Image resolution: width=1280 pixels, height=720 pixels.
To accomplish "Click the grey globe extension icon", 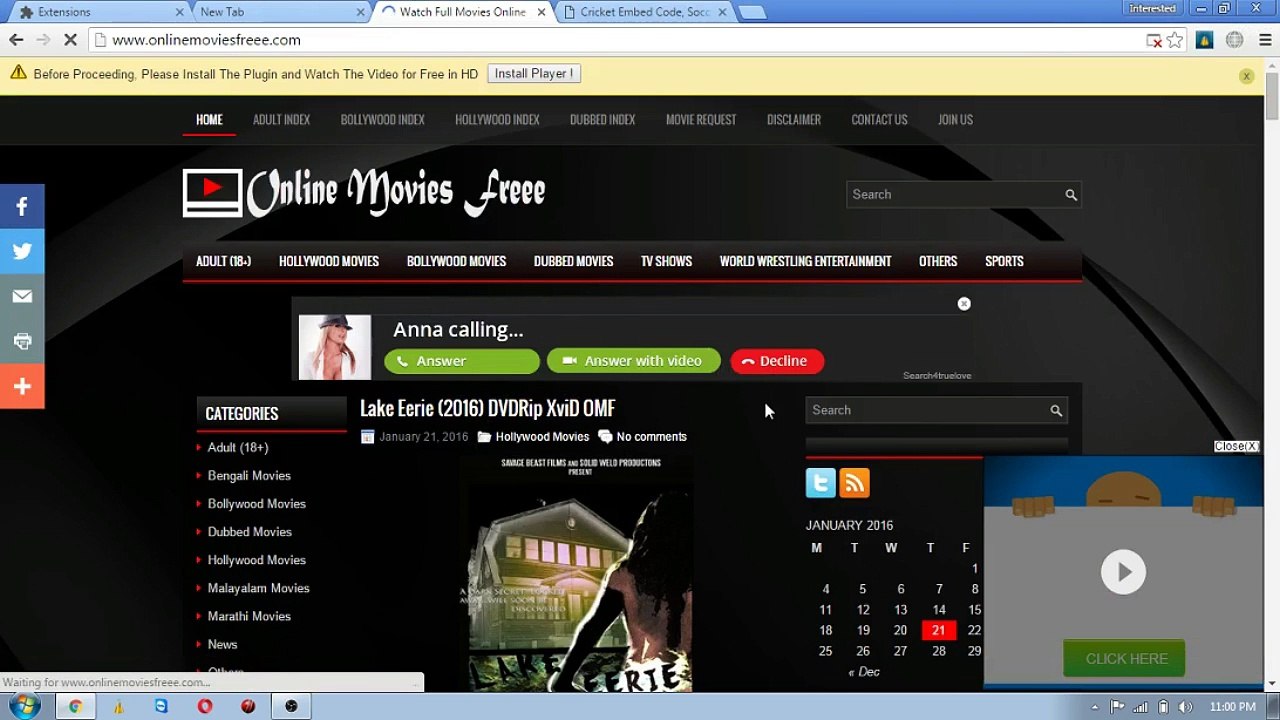I will [1235, 41].
